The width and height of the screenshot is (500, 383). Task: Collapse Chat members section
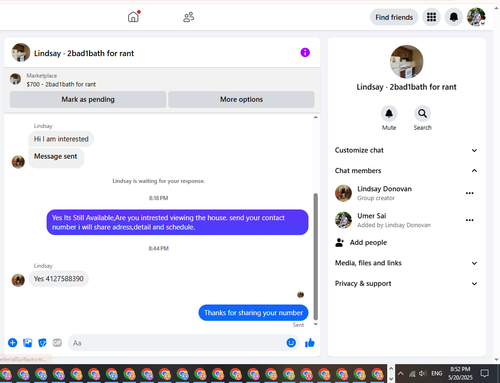406,171
